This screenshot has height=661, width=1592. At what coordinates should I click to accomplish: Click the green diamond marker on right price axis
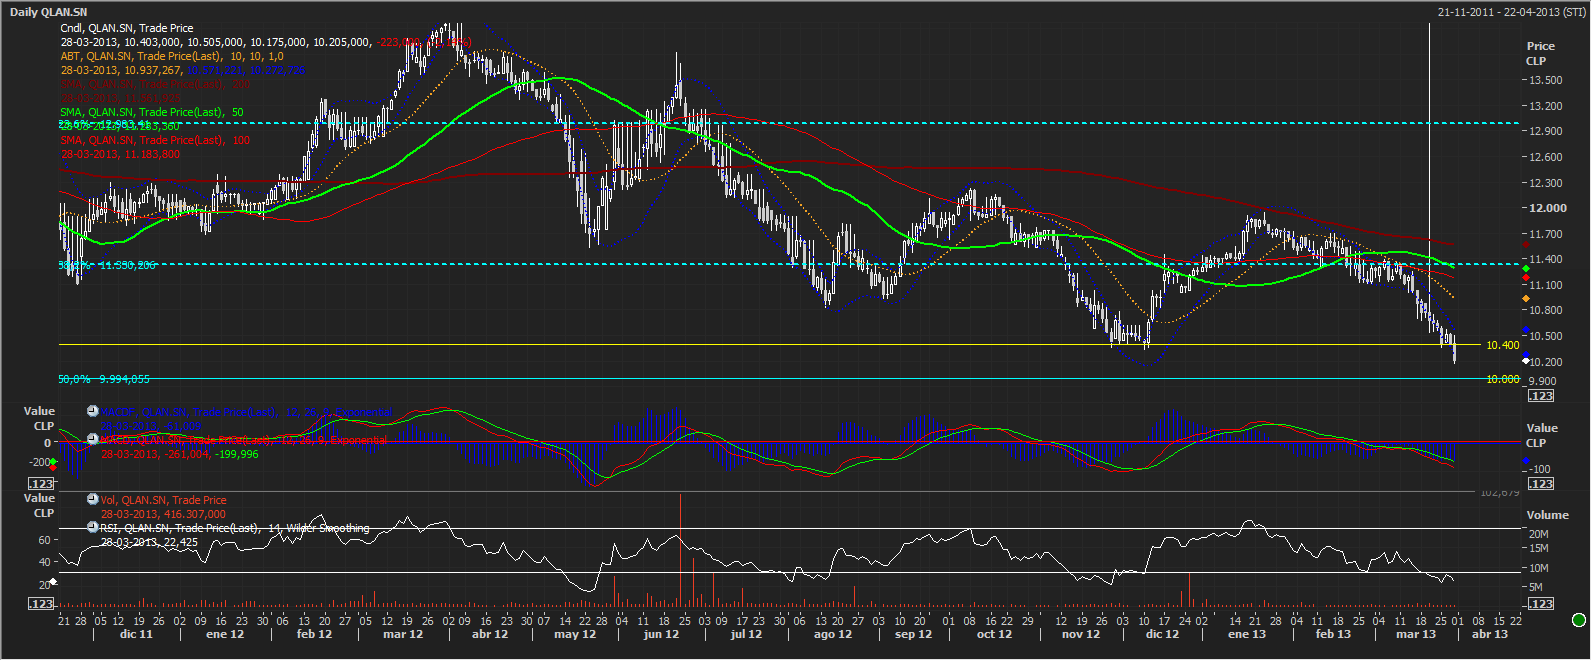pos(1525,268)
